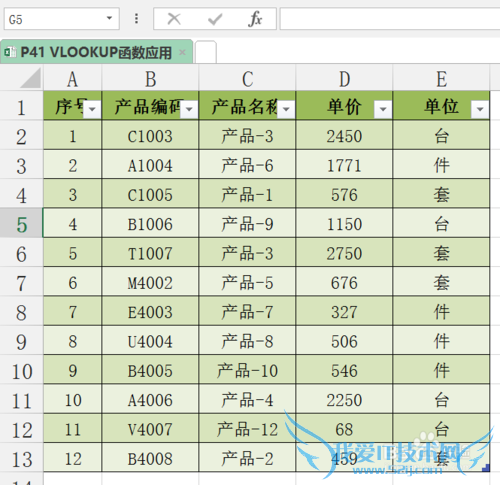Viewport: 500px width, 485px height.
Task: Open the 序号 column filter dropdown
Action: coord(92,109)
